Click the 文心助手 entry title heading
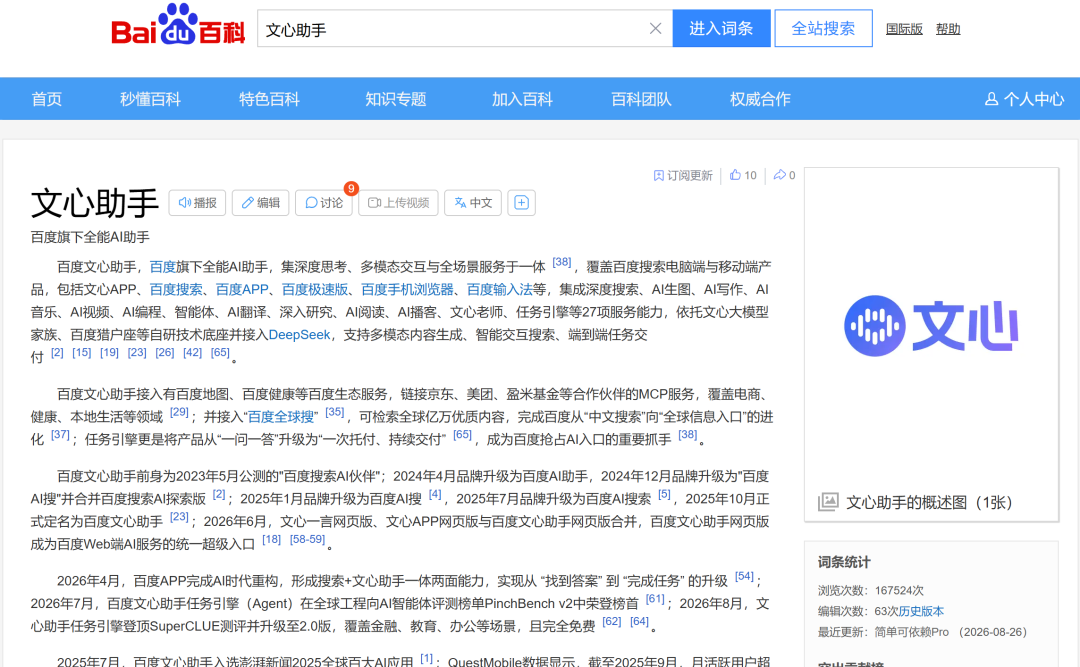Viewport: 1080px width, 667px height. 95,203
